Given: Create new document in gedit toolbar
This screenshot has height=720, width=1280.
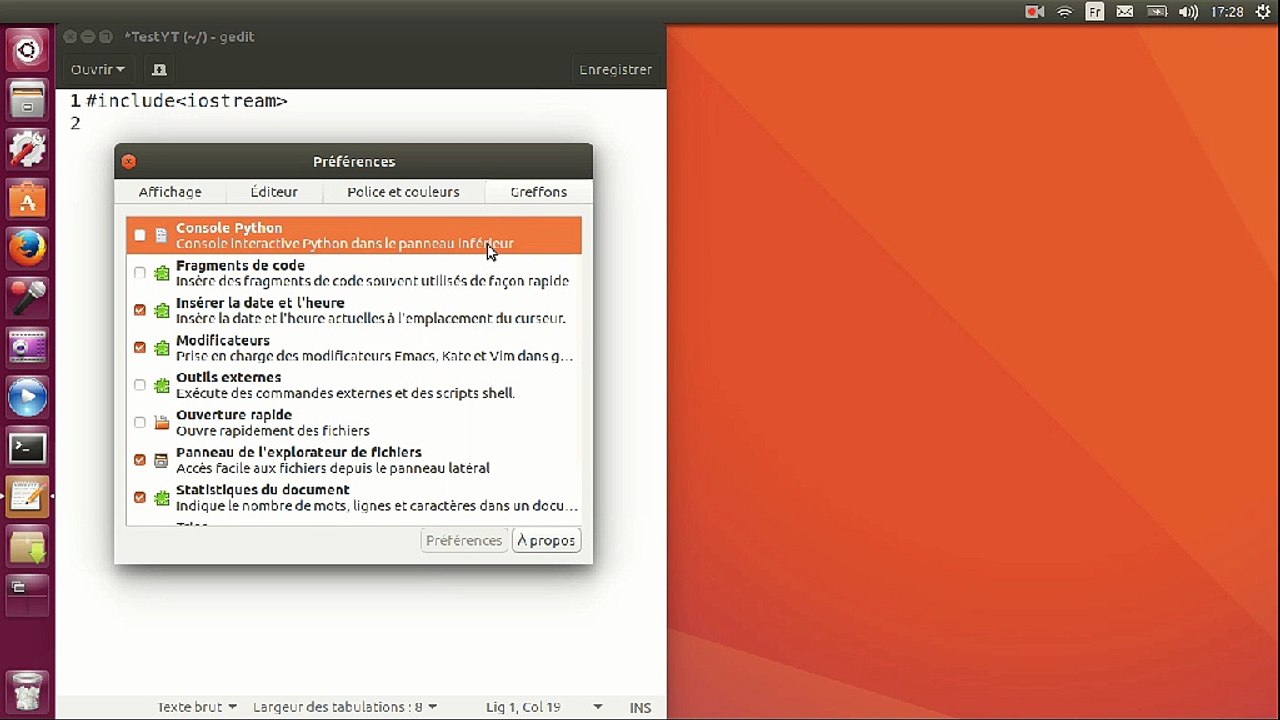Looking at the screenshot, I should pos(159,69).
